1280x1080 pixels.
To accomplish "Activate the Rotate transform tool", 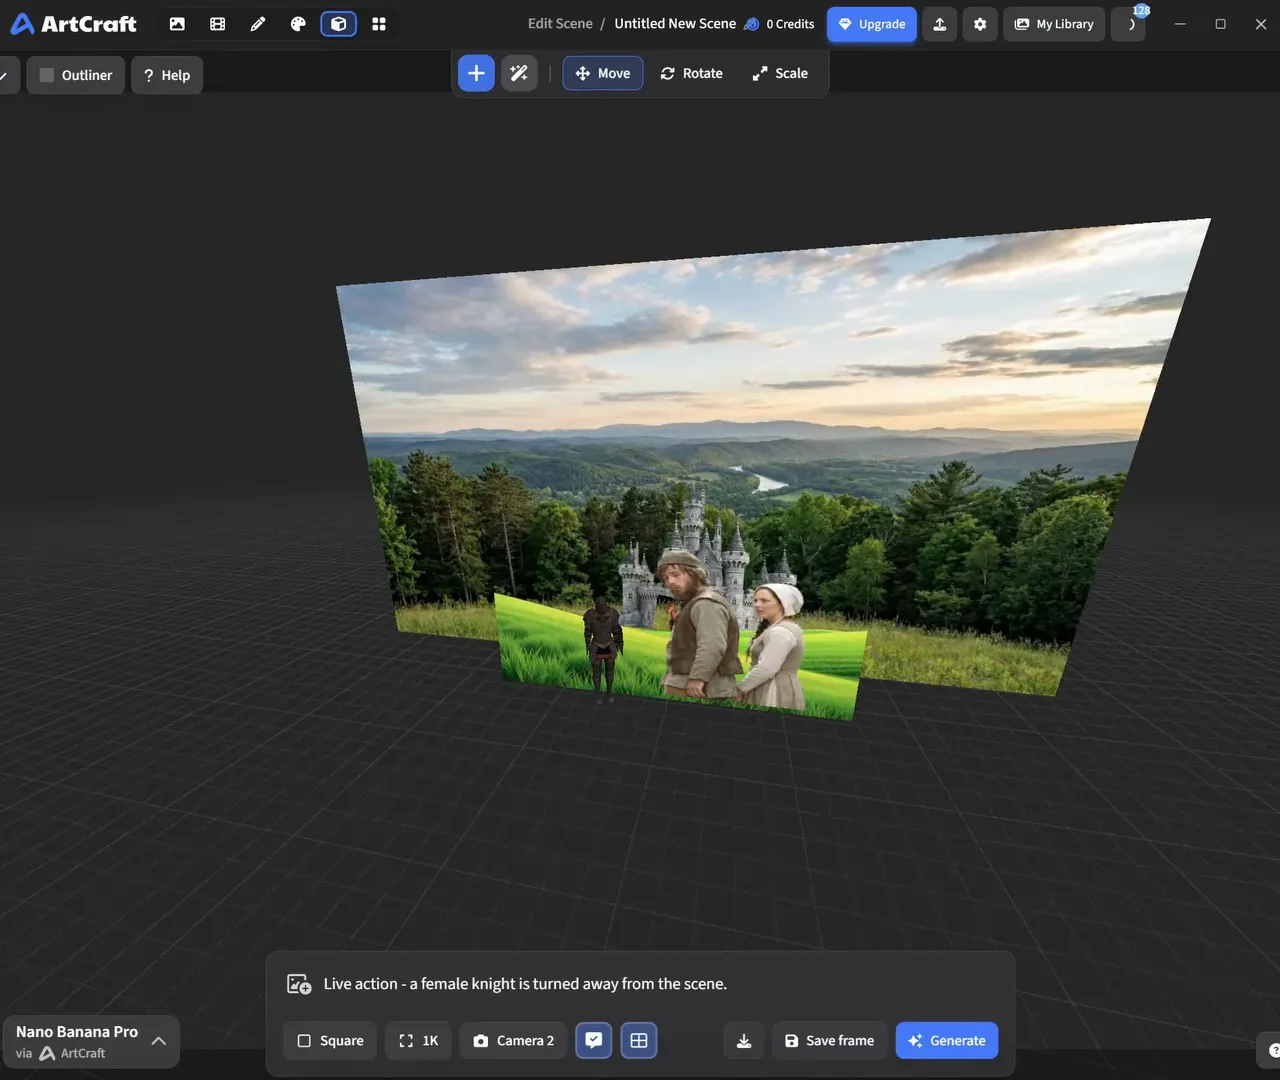I will 692,73.
